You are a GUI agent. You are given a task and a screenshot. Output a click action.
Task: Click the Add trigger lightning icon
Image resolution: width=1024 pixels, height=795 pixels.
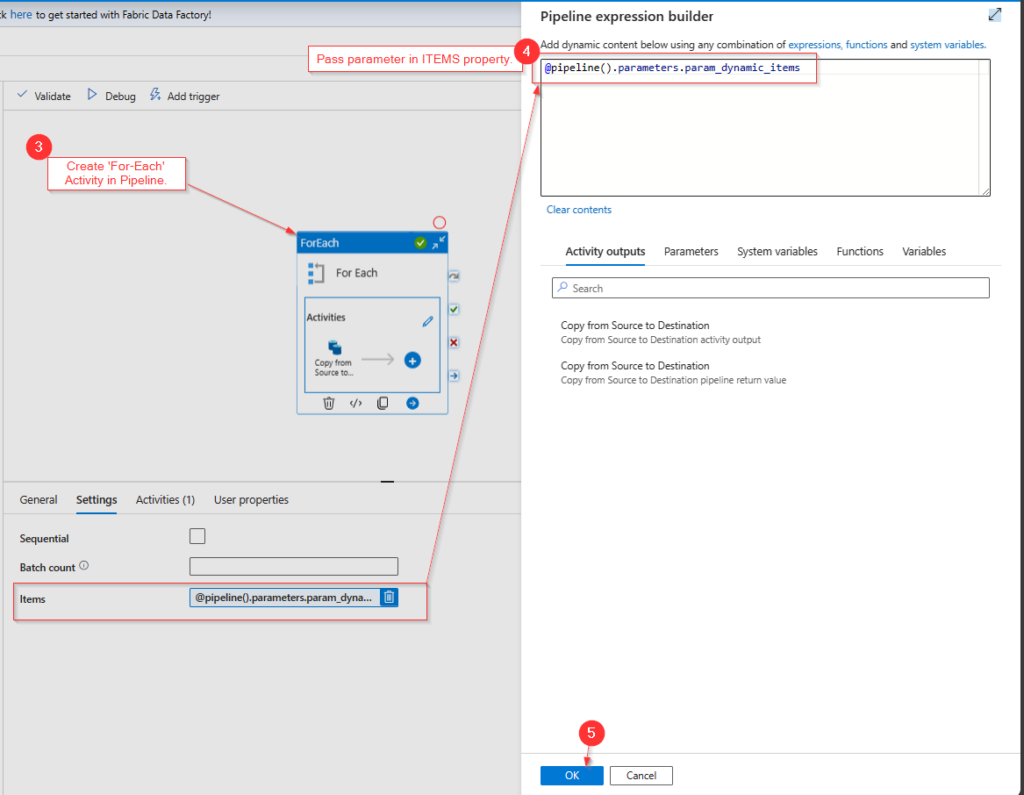pyautogui.click(x=155, y=95)
